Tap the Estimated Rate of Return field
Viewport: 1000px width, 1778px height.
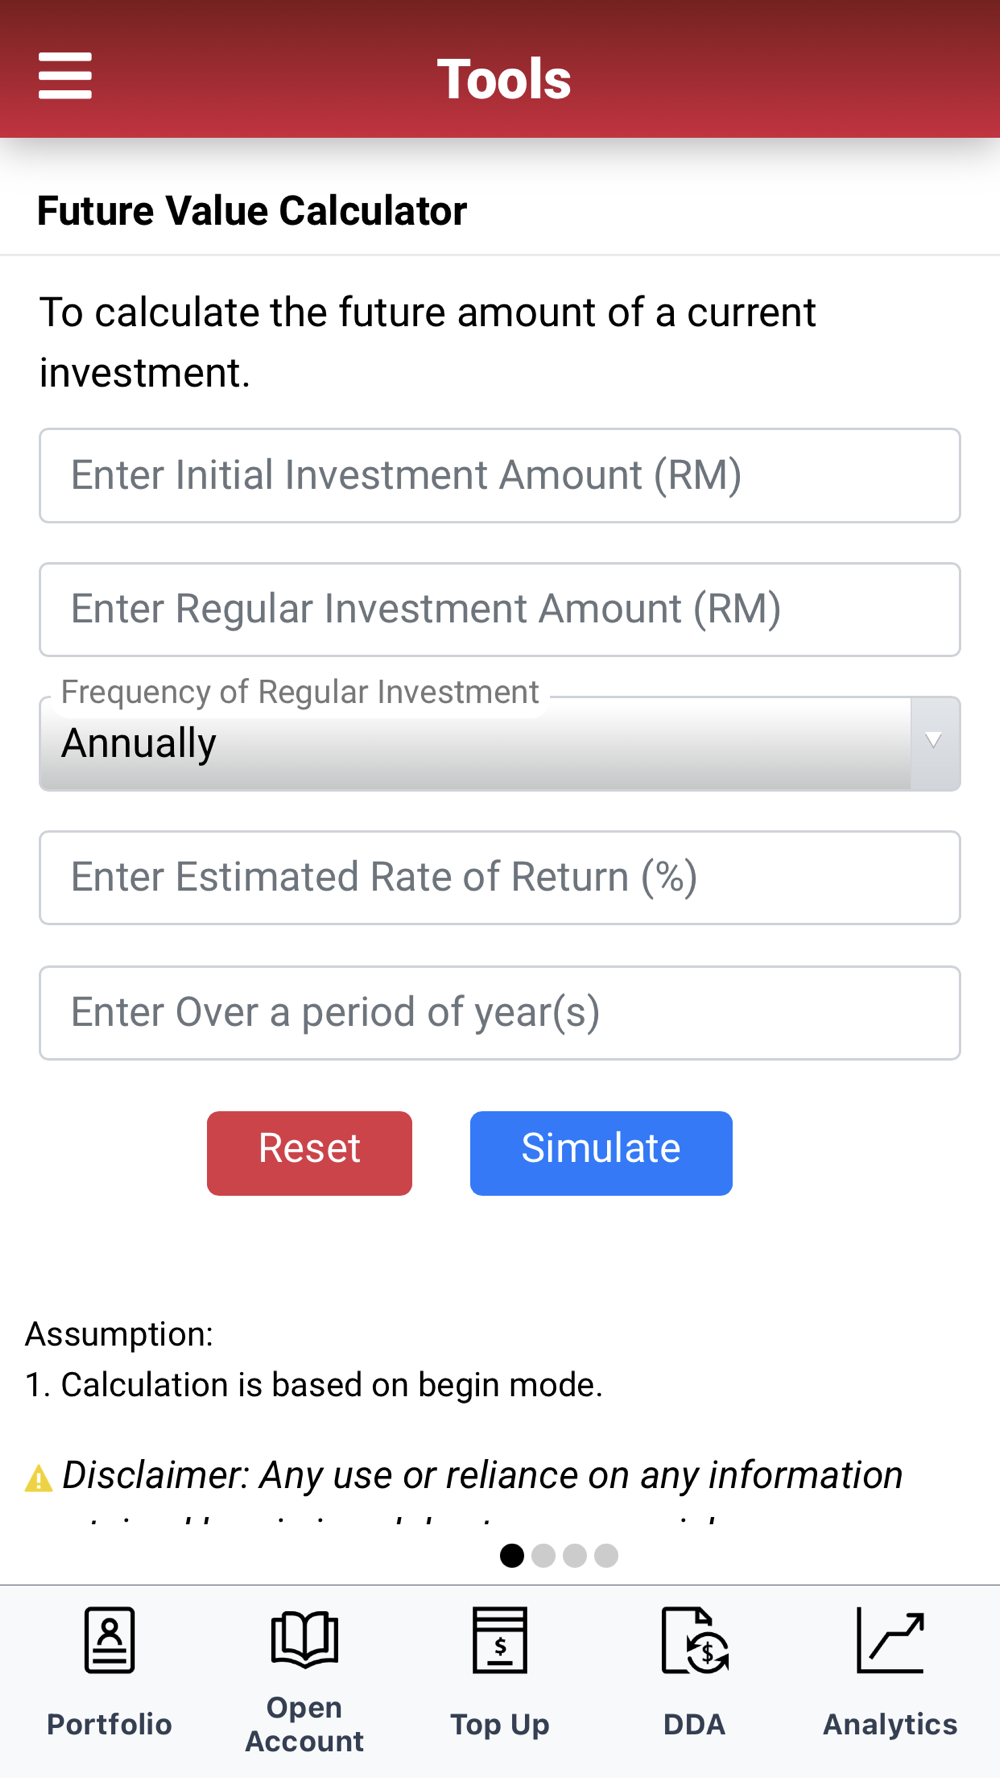[x=500, y=878]
